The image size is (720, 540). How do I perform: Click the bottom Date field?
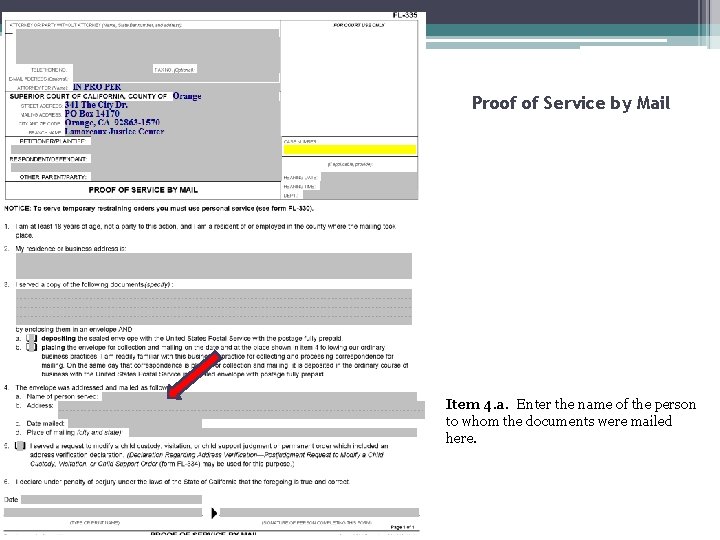coord(111,499)
